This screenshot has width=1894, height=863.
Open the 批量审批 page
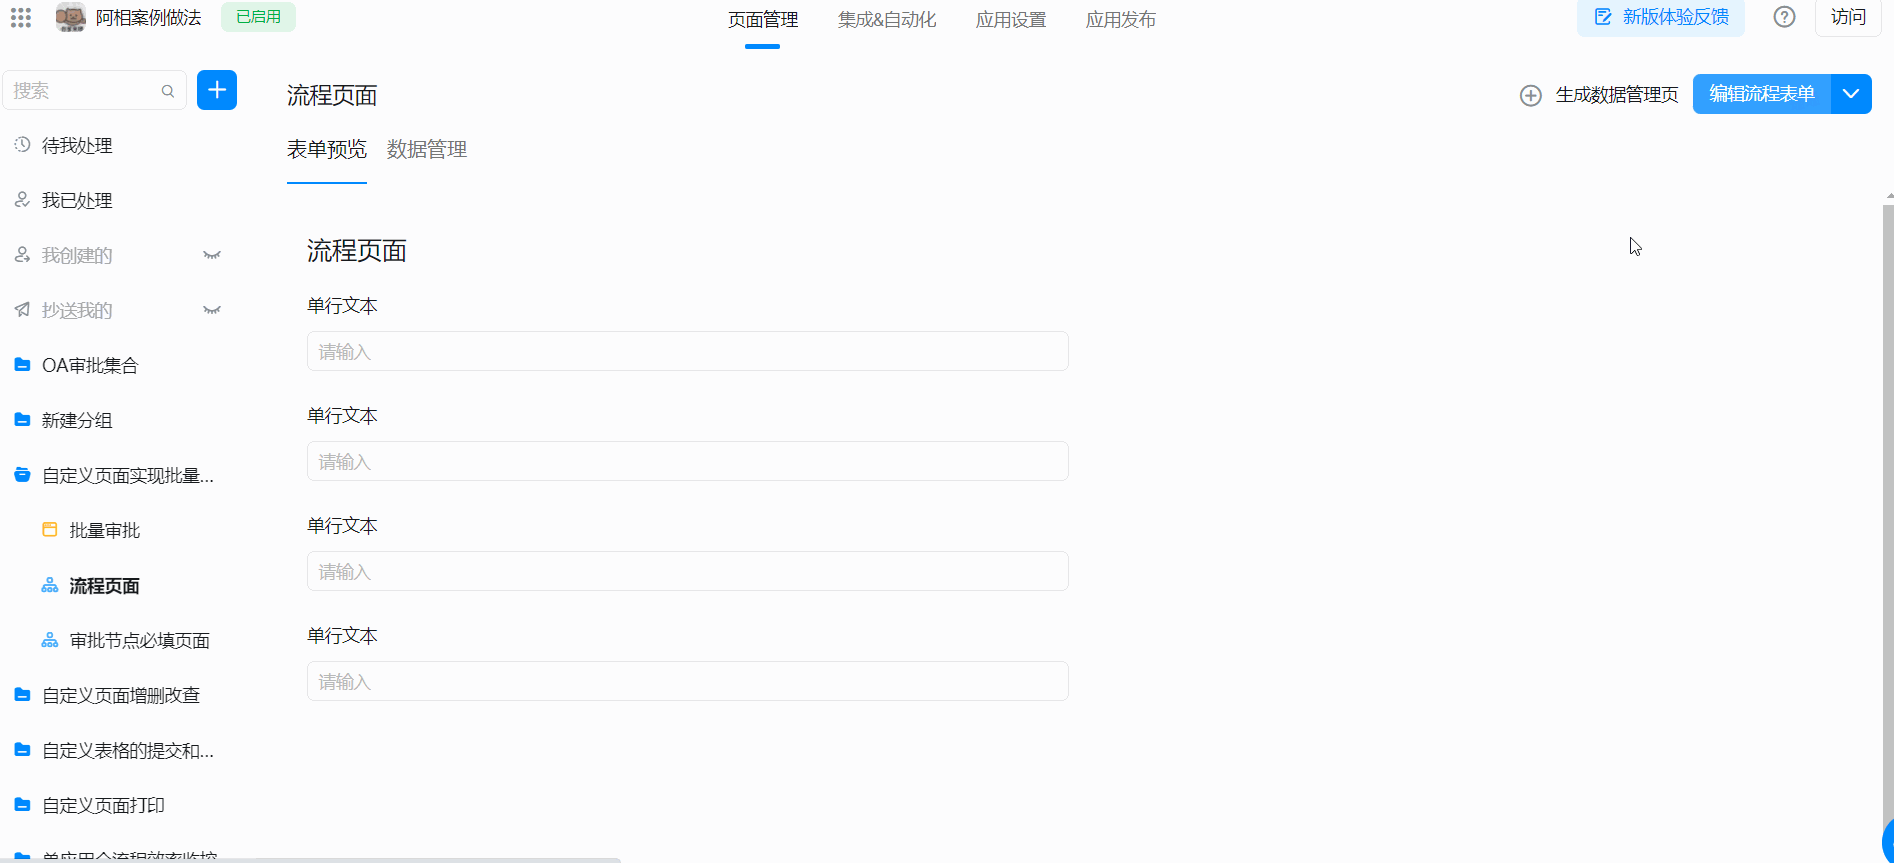point(105,531)
